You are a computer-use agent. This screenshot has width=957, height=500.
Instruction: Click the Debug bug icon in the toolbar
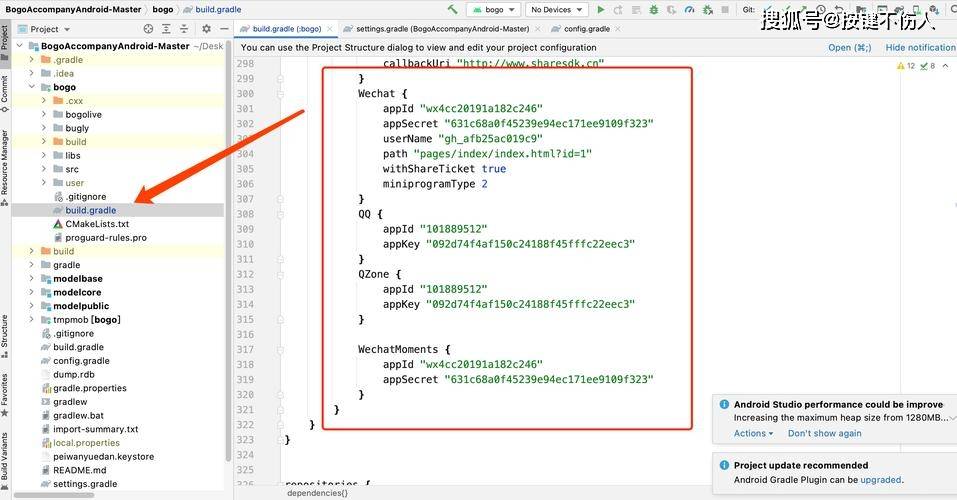(x=654, y=10)
